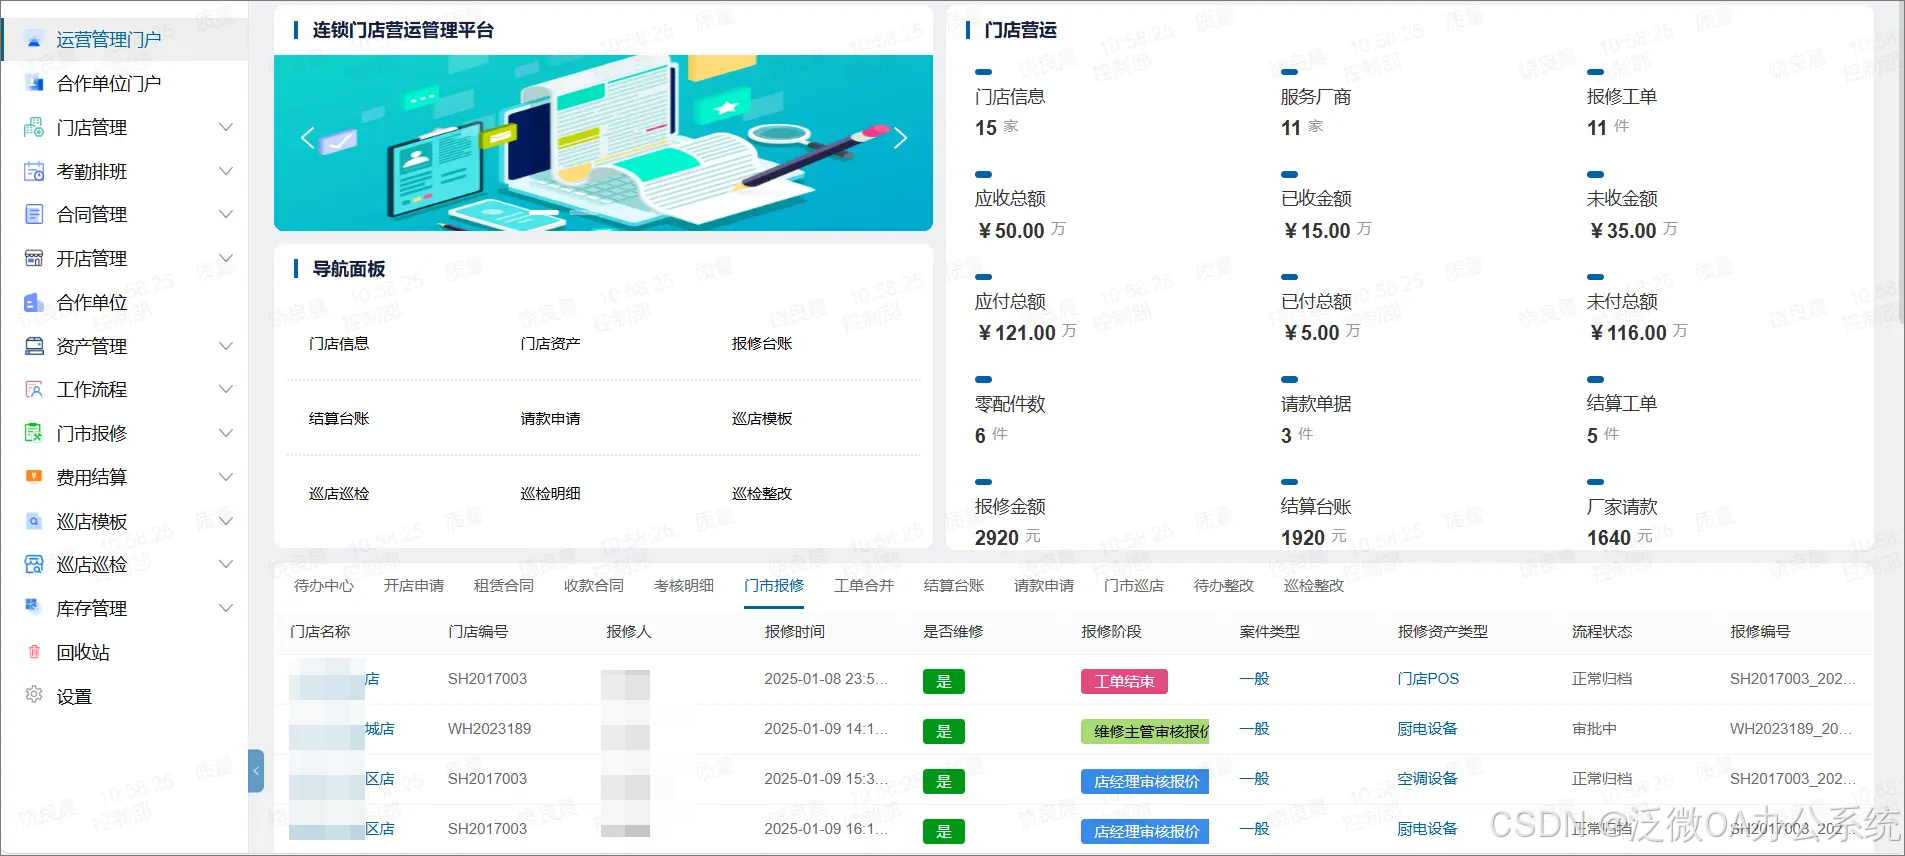Screen dimensions: 1905x856
Task: Expand 资产管理 menu chevron
Action: pos(226,346)
